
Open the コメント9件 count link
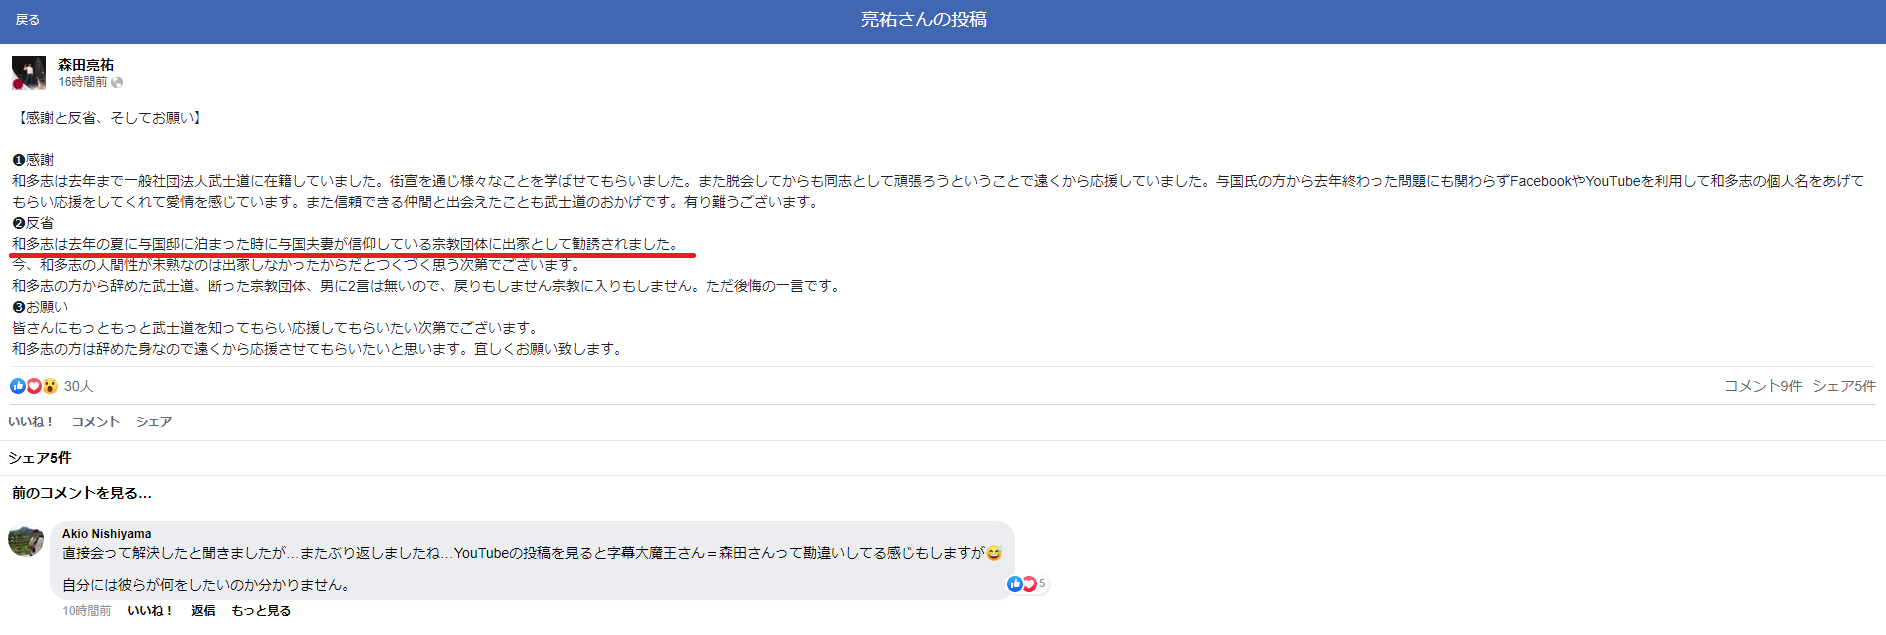(x=1762, y=386)
